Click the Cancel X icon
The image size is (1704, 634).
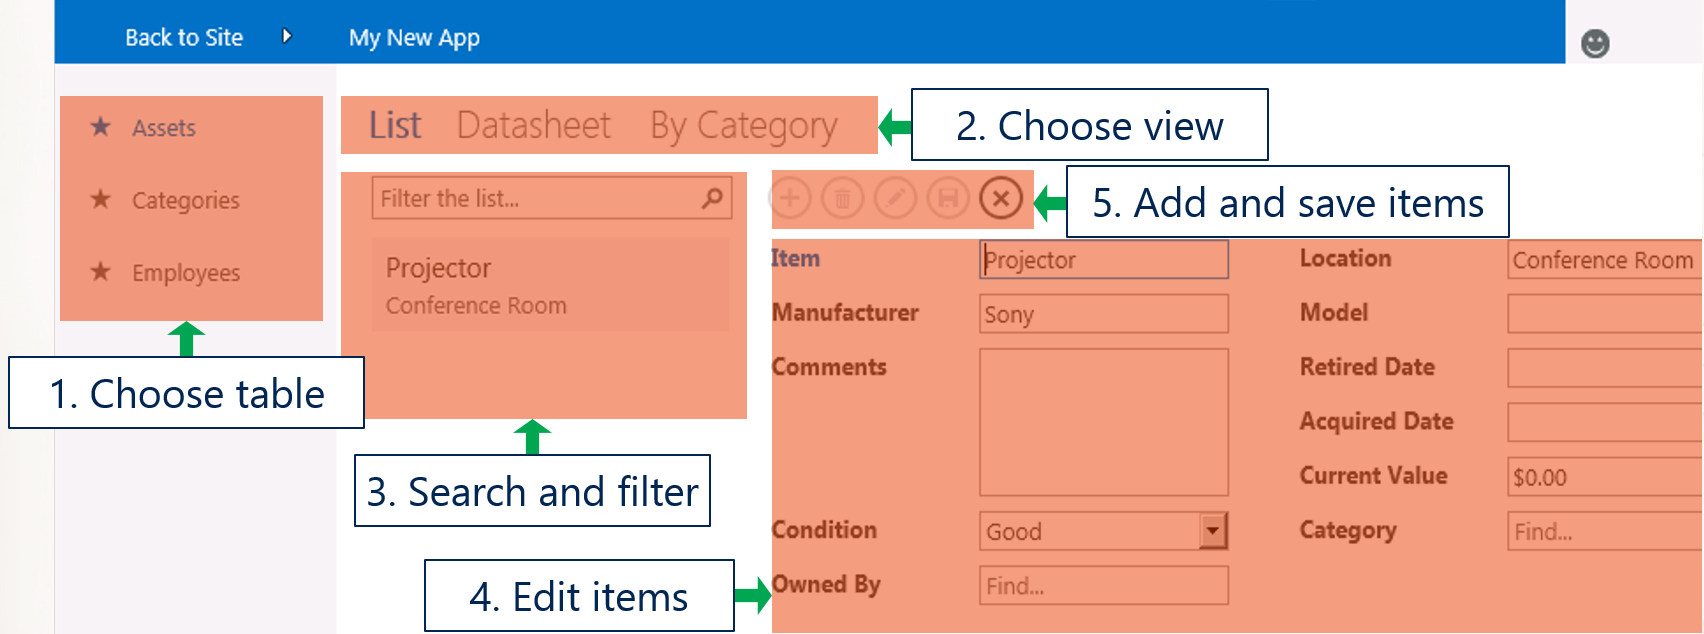tap(1000, 199)
